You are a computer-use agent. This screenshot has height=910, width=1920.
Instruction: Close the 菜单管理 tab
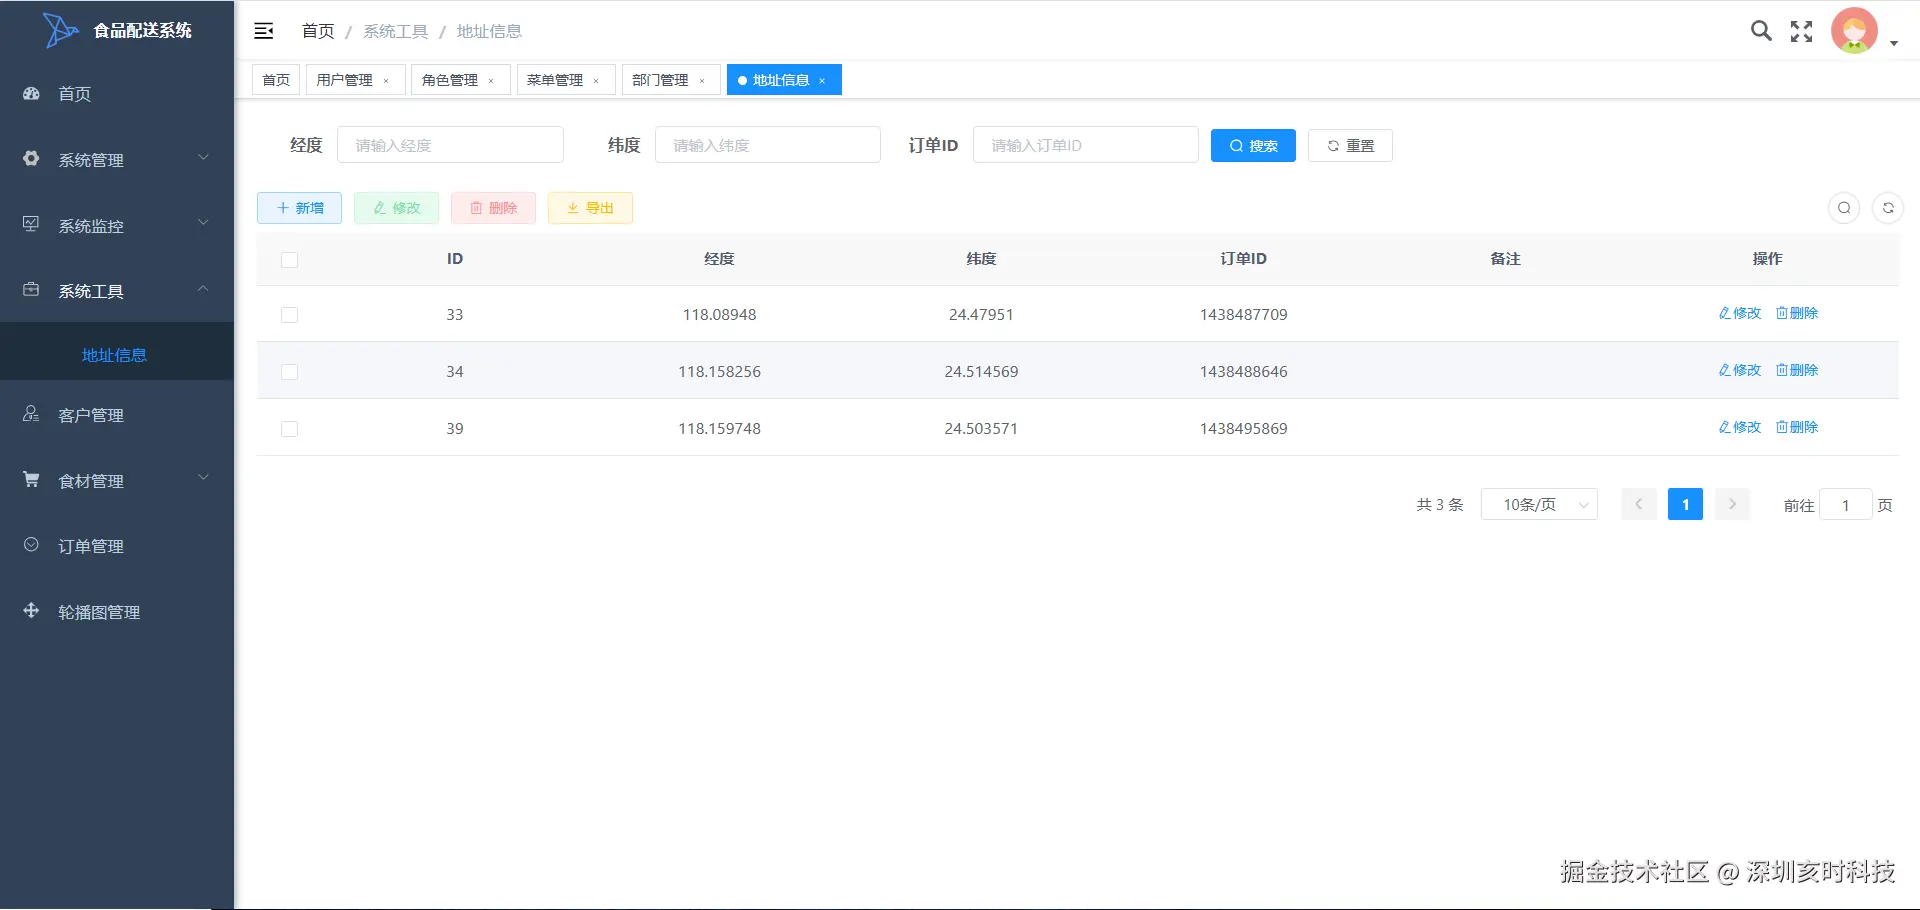tap(596, 81)
